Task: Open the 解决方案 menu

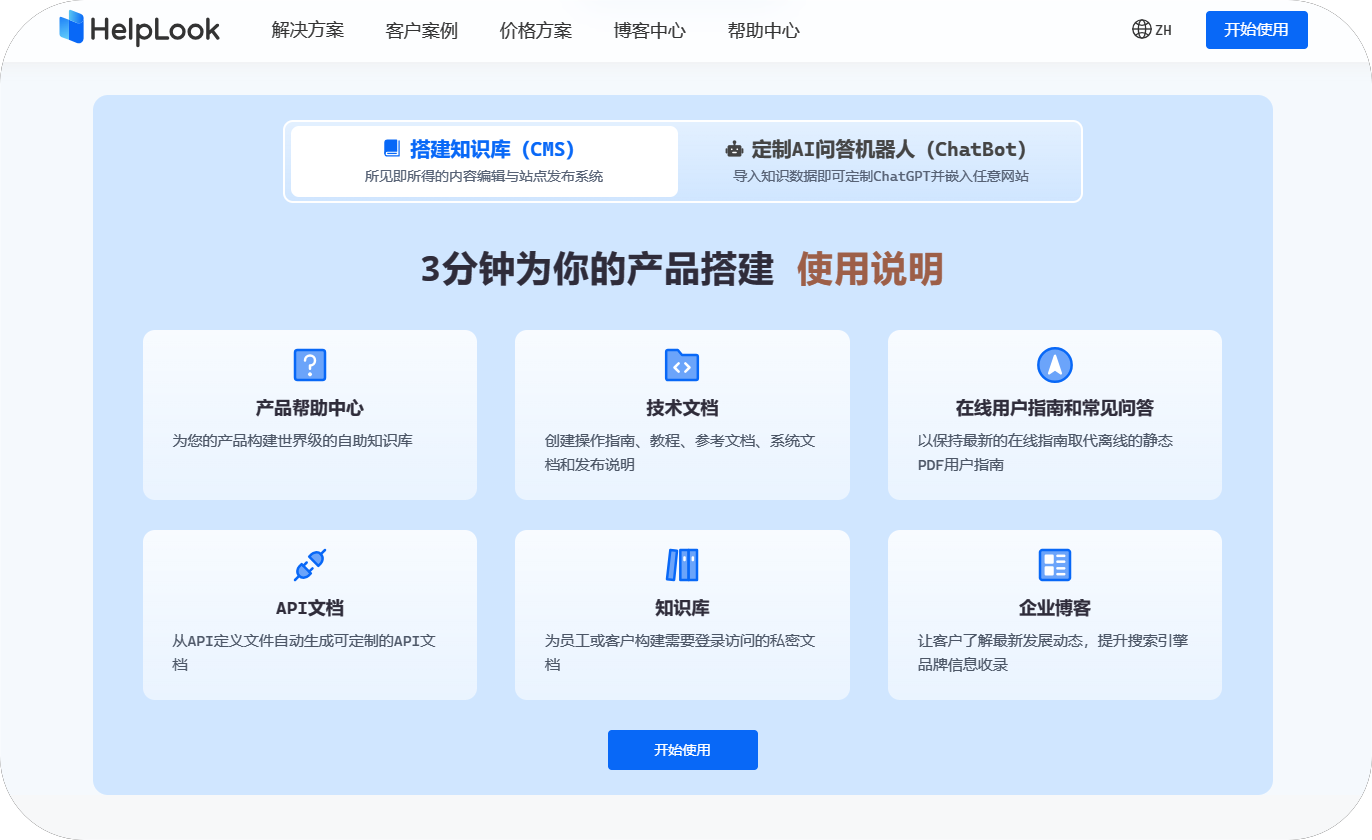Action: tap(308, 30)
